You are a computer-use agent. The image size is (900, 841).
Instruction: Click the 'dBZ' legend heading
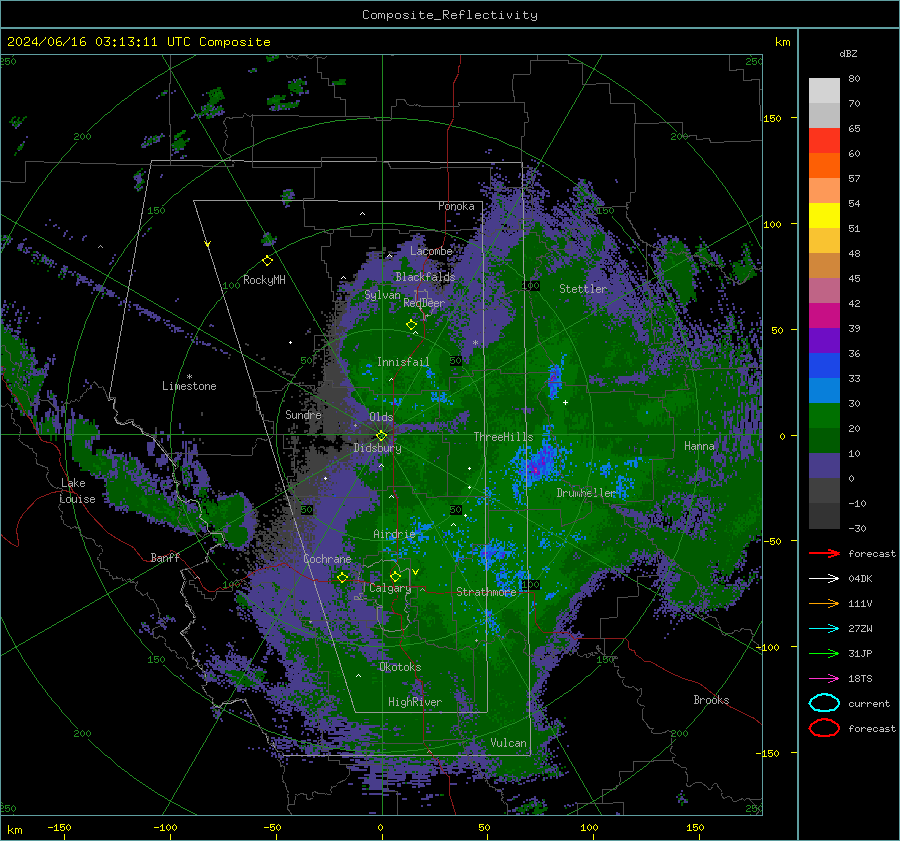pos(848,54)
